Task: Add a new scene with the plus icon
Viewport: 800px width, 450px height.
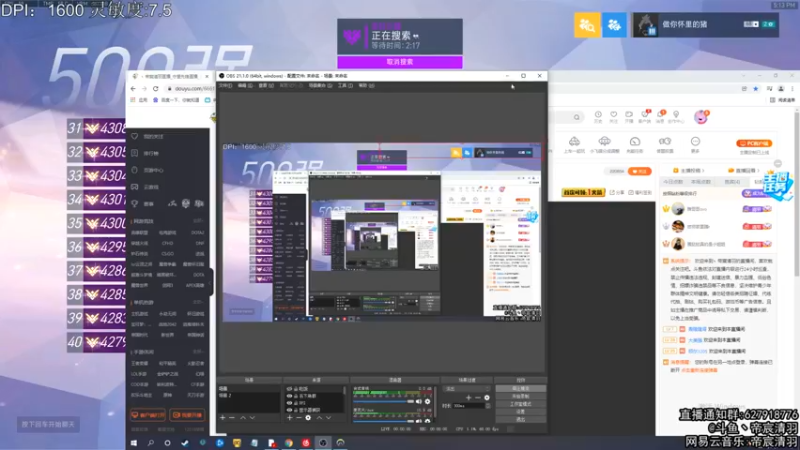Action: (222, 418)
